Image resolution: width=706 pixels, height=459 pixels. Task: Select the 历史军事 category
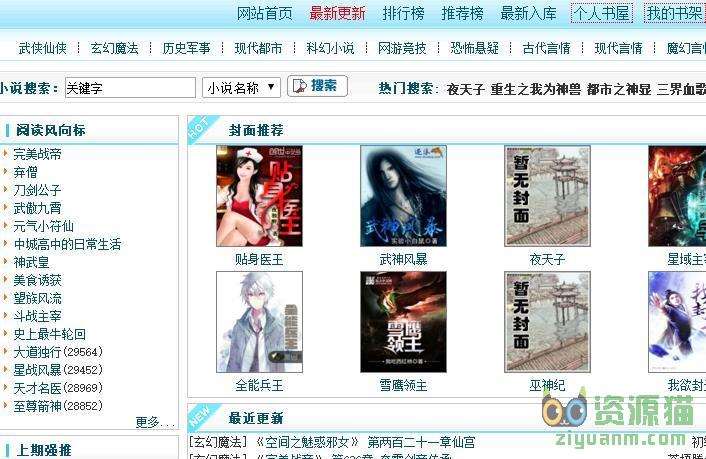point(186,48)
